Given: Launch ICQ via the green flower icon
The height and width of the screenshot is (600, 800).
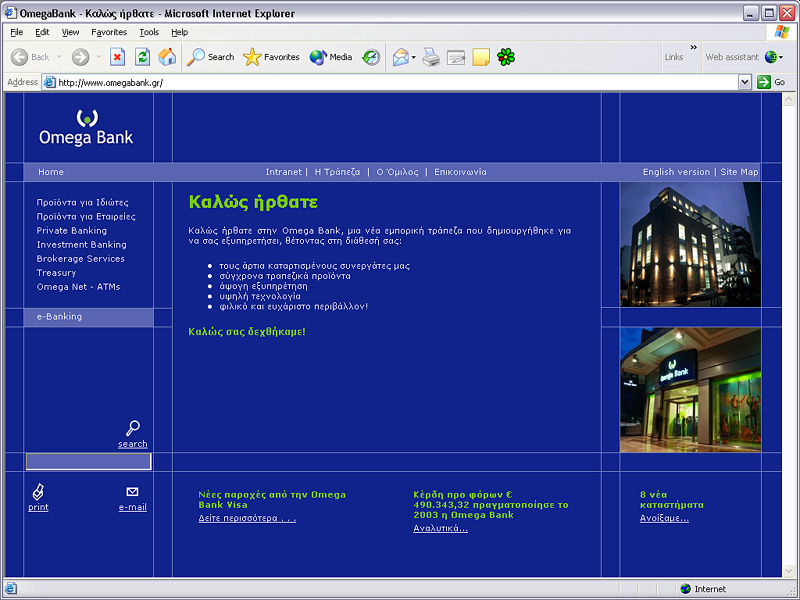Looking at the screenshot, I should pyautogui.click(x=506, y=57).
